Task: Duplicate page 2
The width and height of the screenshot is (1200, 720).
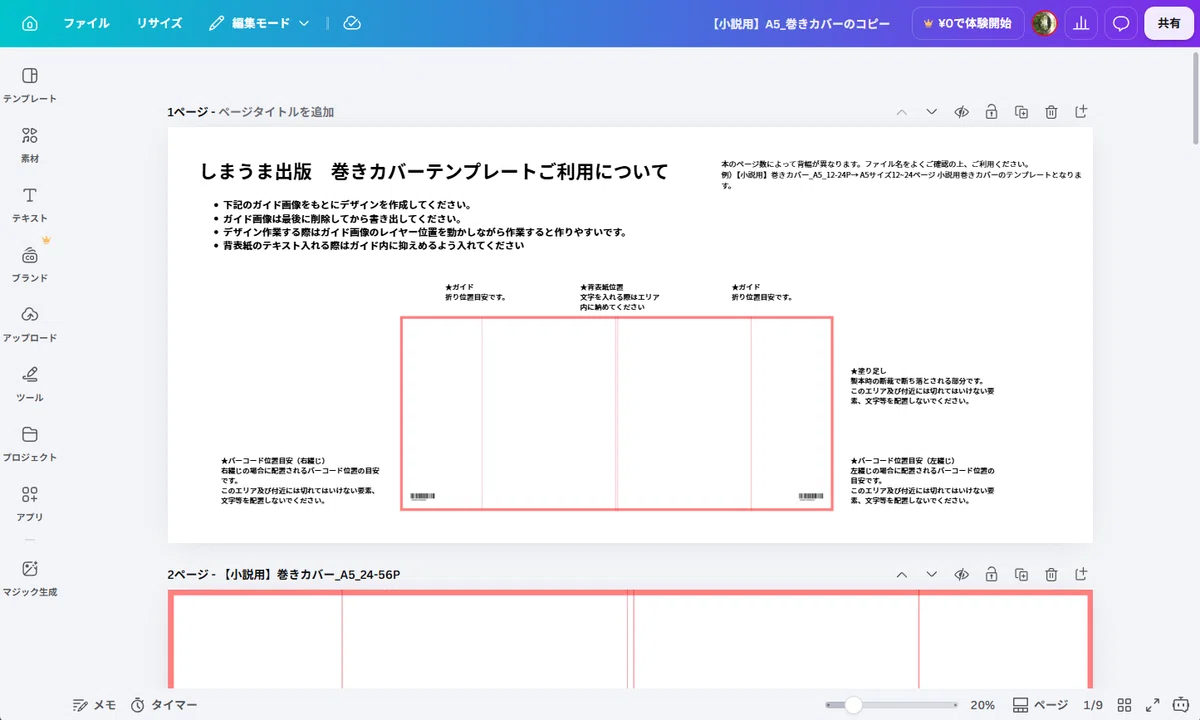Action: [x=1021, y=575]
